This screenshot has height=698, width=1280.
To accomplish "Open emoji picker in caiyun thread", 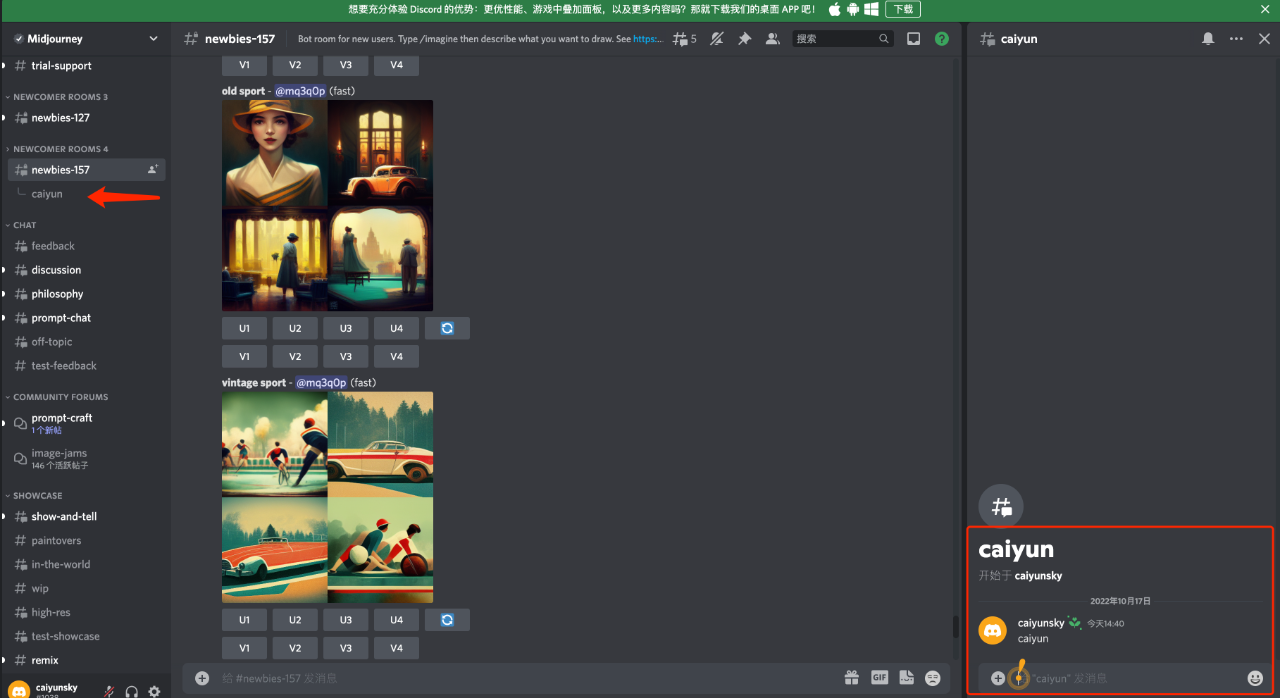I will click(x=1255, y=678).
